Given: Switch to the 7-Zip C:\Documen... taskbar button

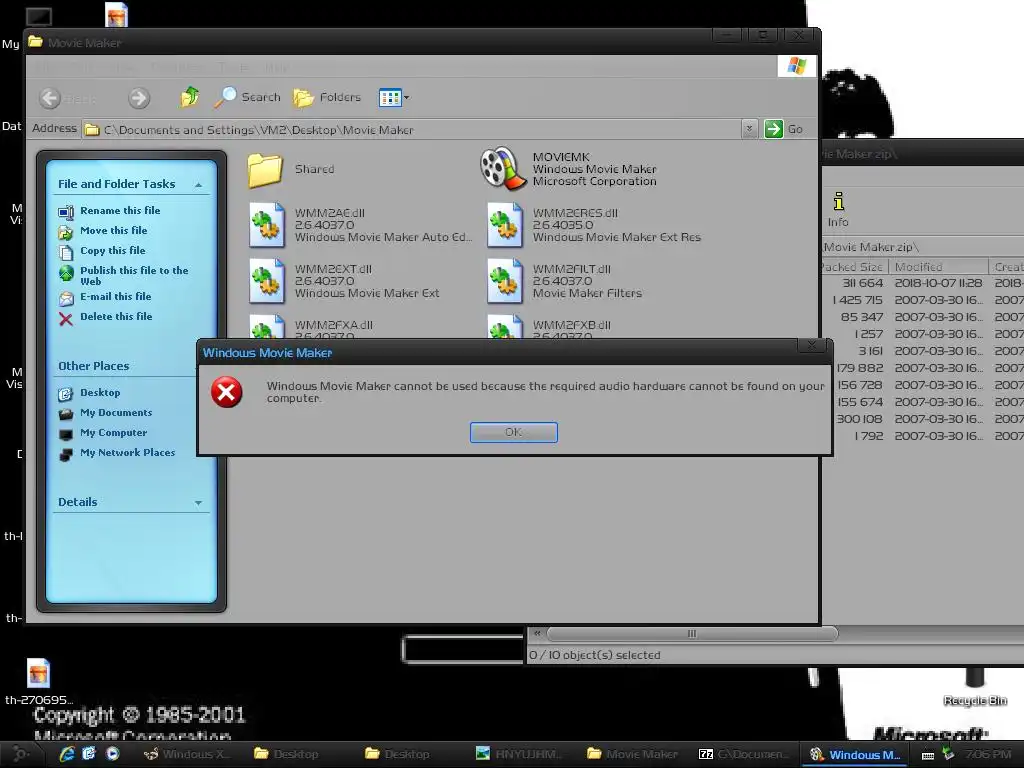Looking at the screenshot, I should point(744,754).
